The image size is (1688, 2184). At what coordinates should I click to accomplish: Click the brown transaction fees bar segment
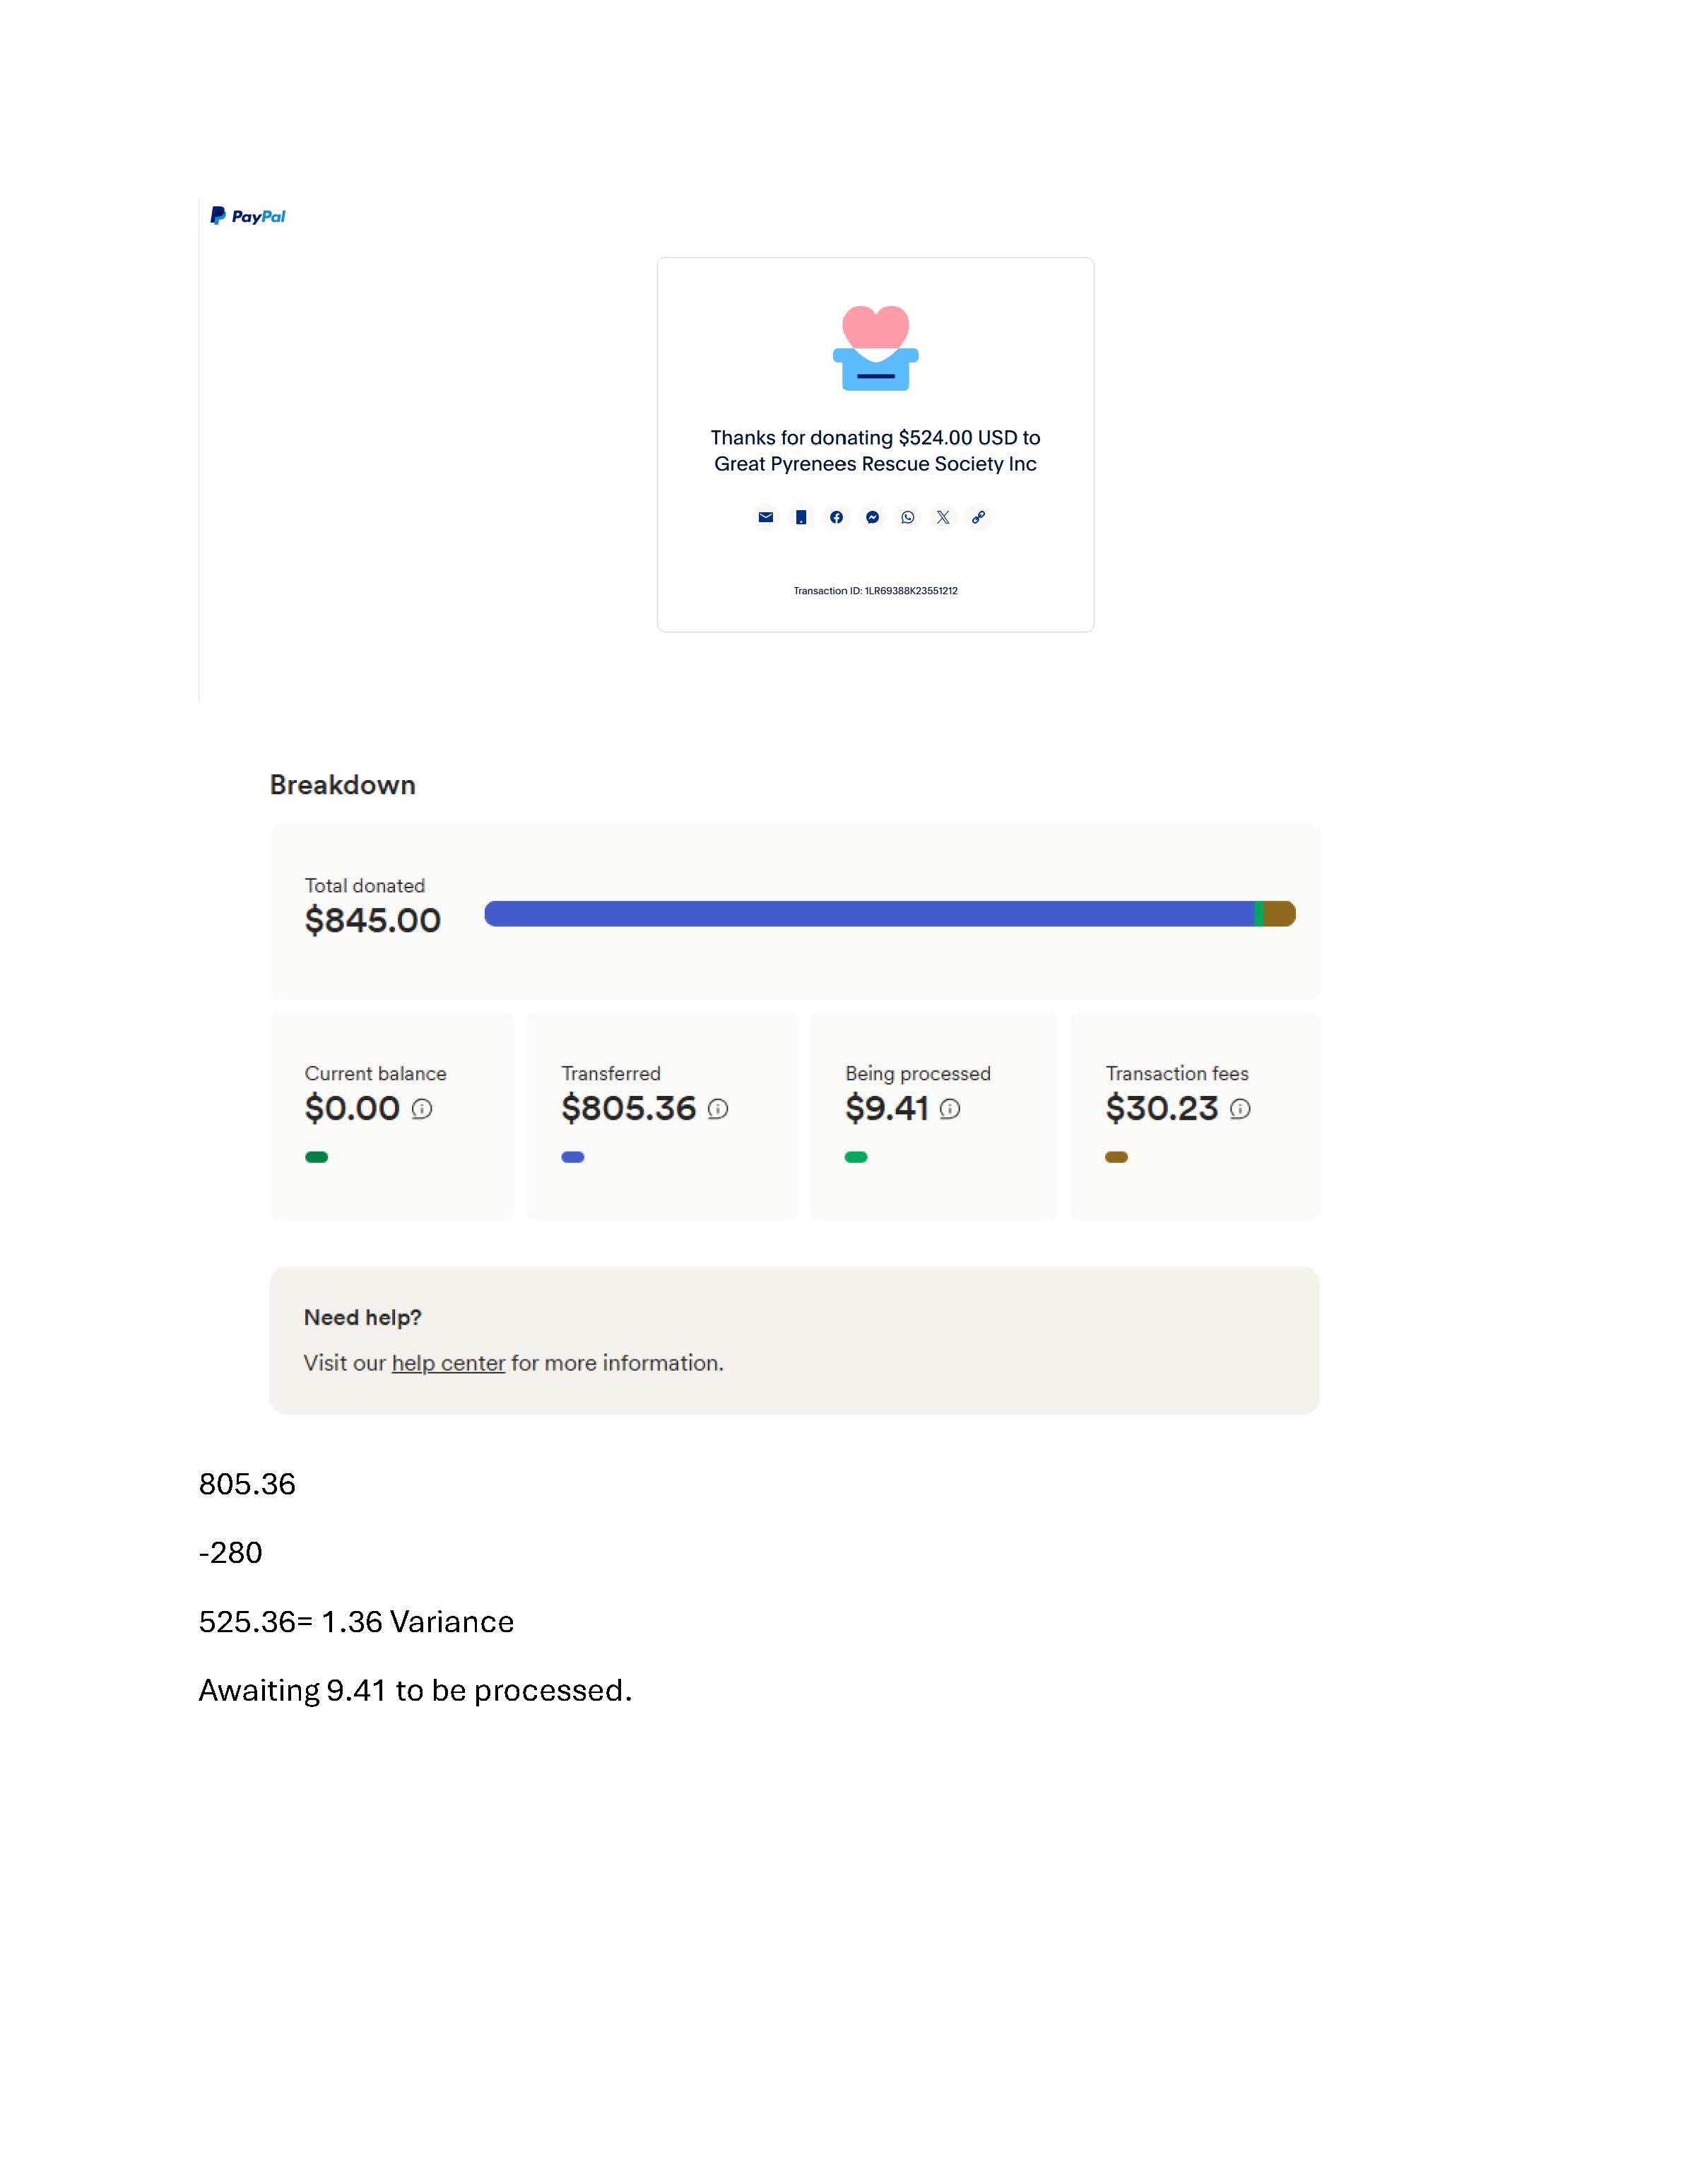tap(1280, 914)
